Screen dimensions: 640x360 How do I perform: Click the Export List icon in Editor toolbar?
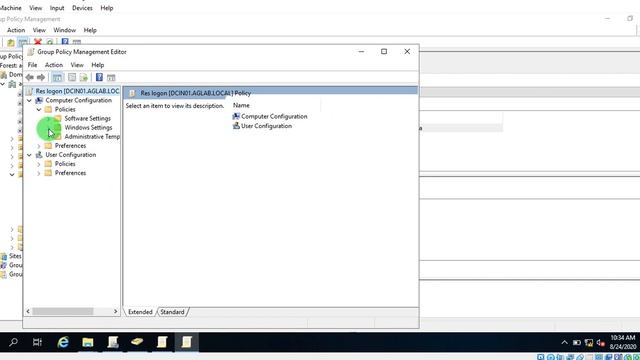84,77
